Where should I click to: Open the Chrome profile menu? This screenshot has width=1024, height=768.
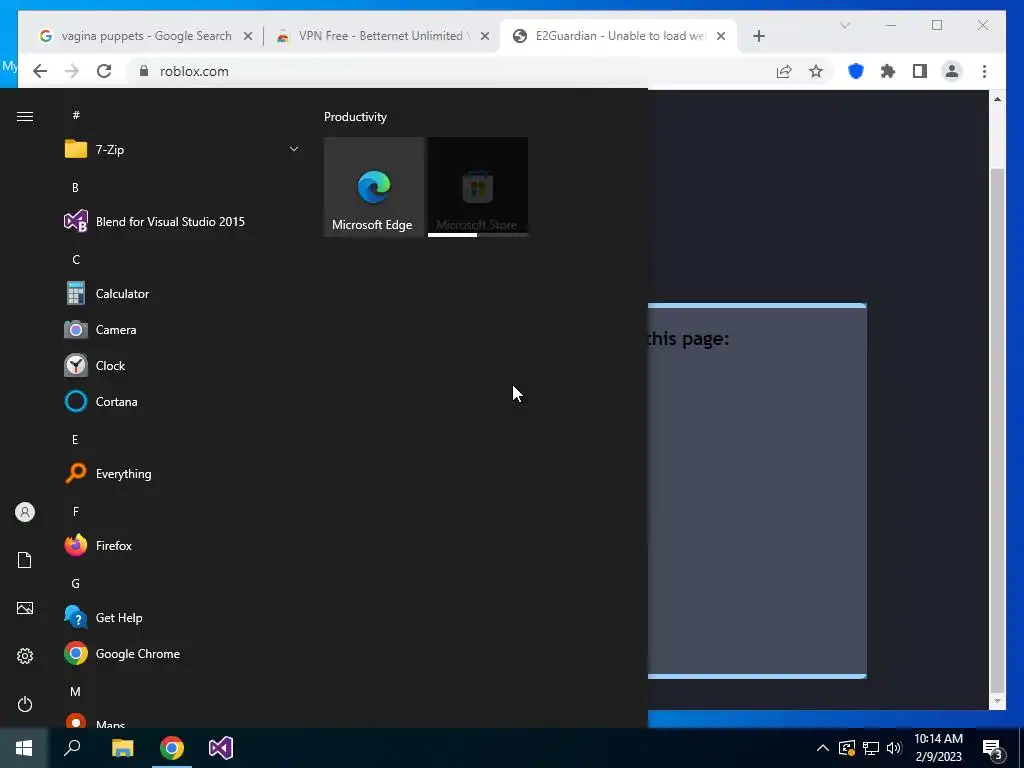click(952, 71)
